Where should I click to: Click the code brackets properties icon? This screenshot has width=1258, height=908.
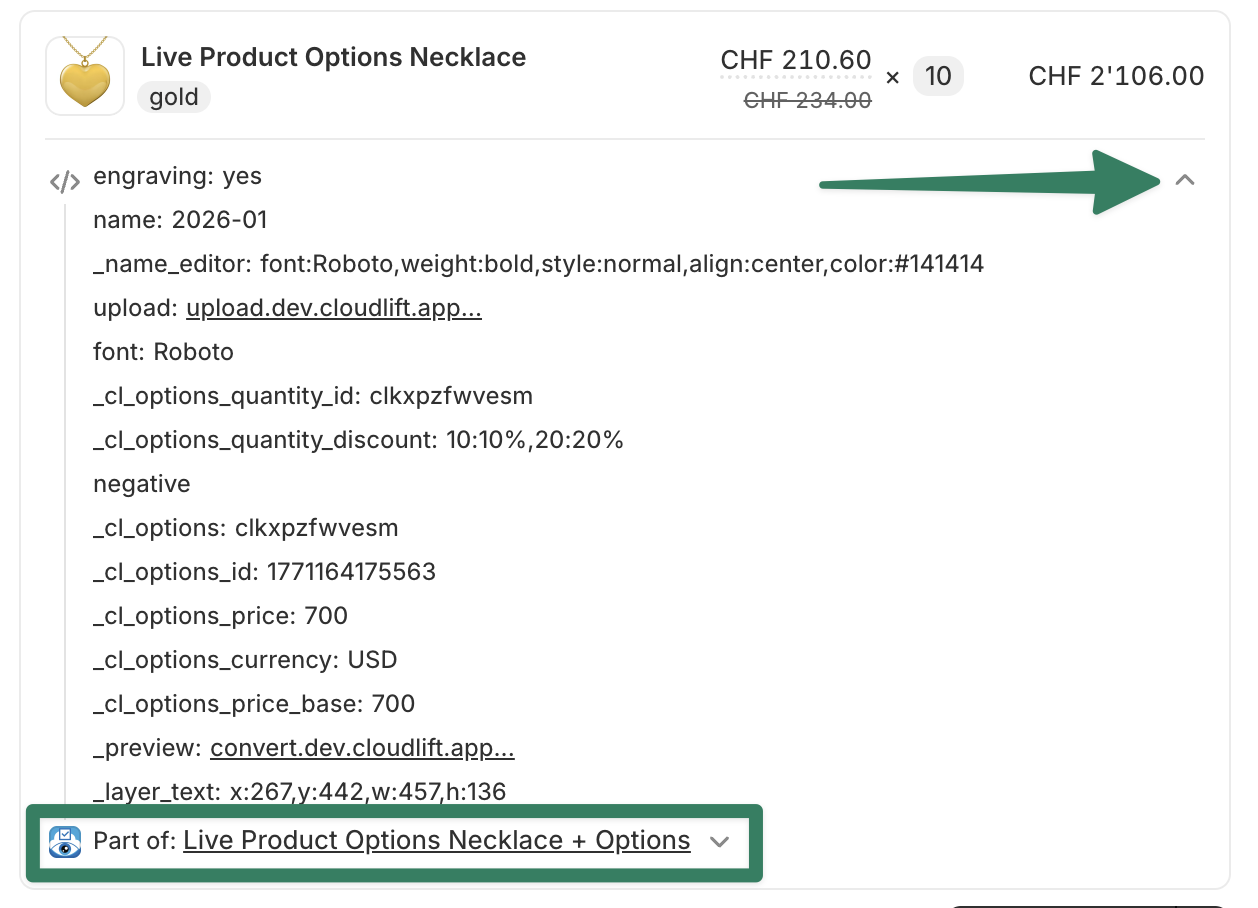[x=65, y=182]
